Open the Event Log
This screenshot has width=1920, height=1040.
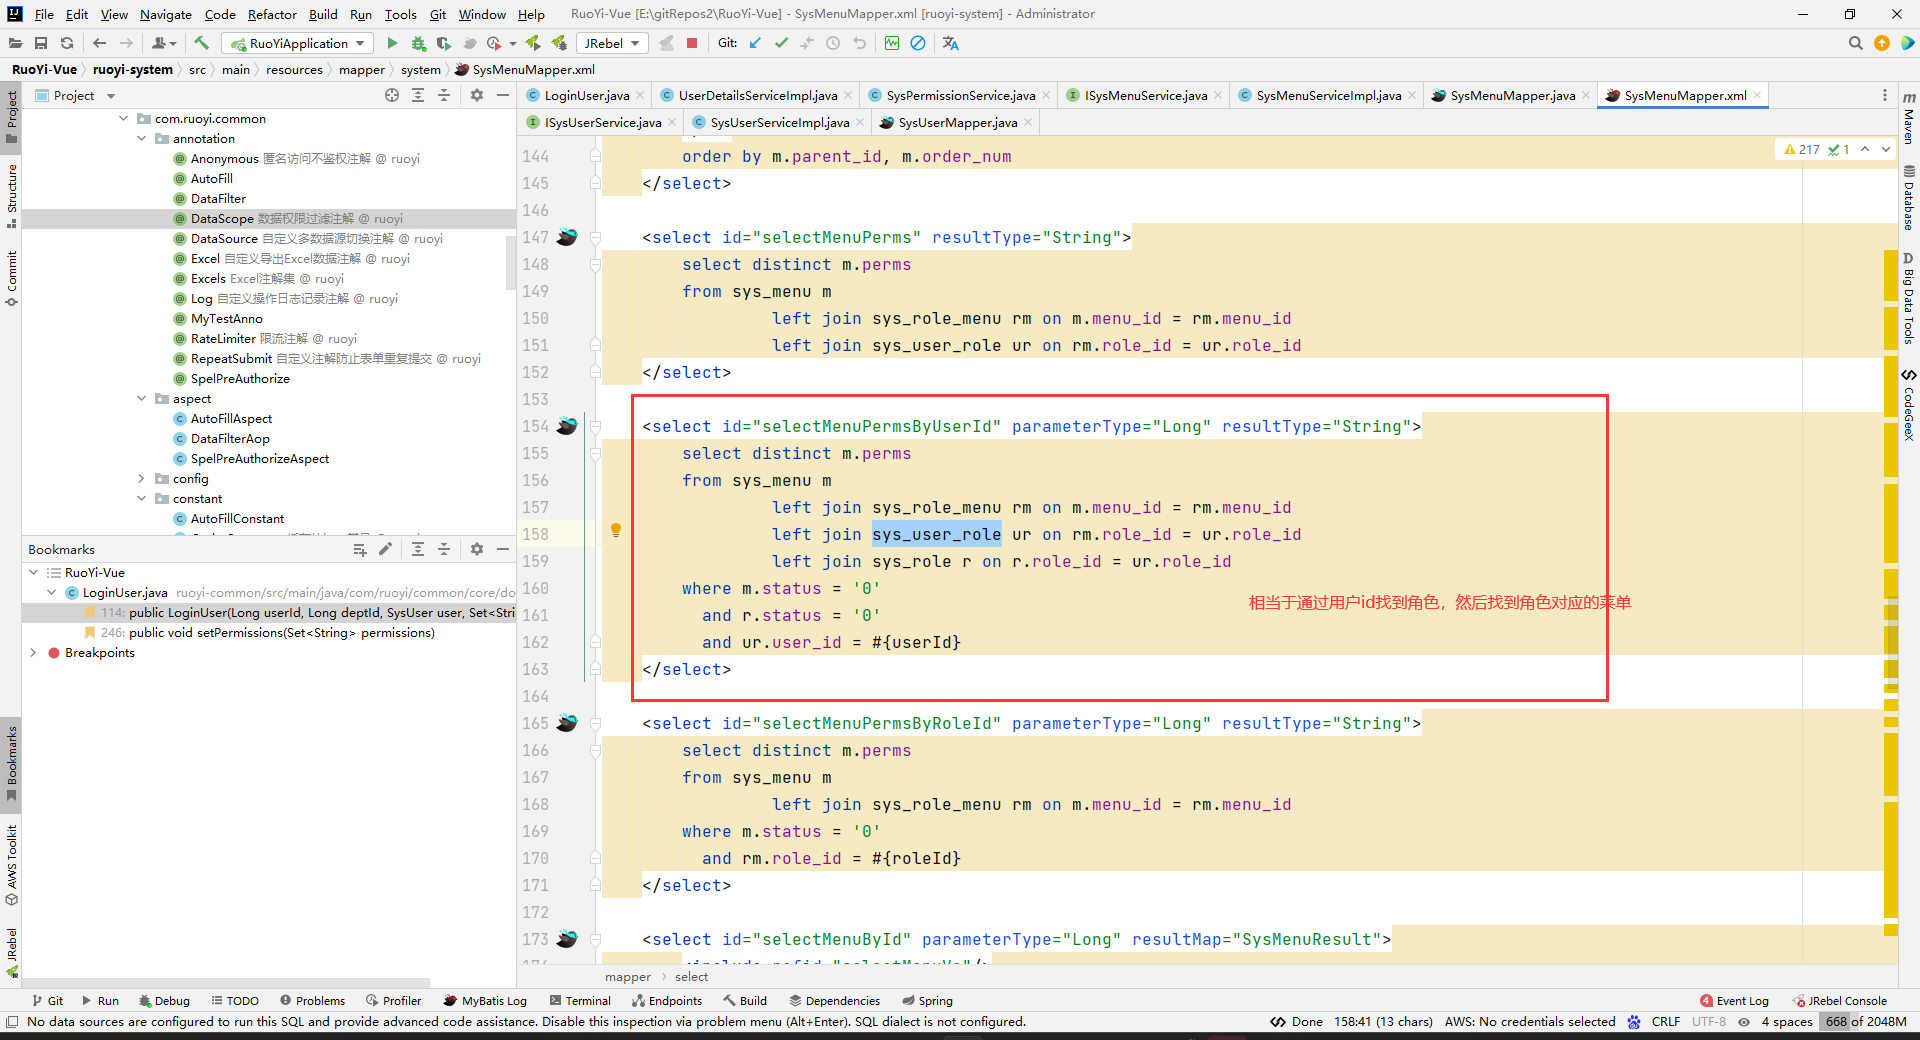1734,1000
